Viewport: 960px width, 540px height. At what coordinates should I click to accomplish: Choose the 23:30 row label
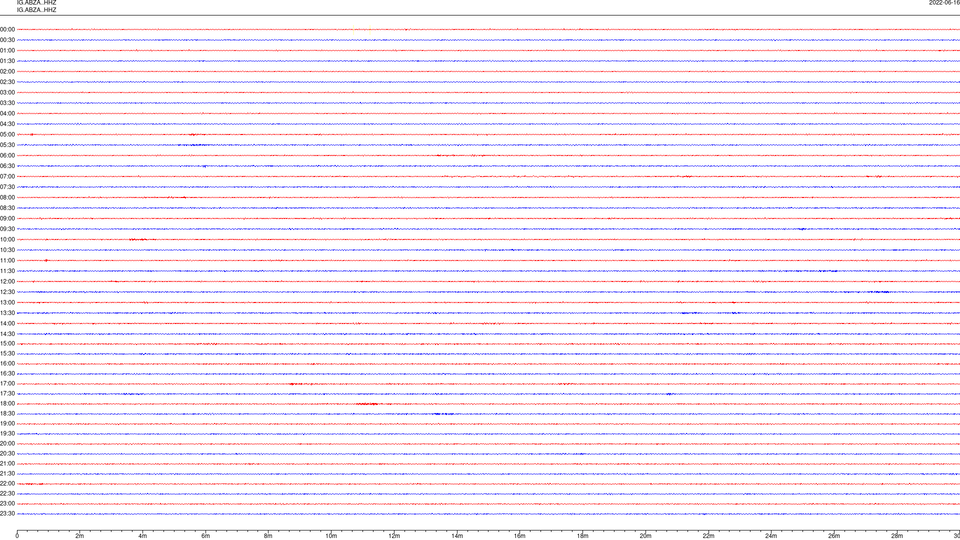(7, 514)
